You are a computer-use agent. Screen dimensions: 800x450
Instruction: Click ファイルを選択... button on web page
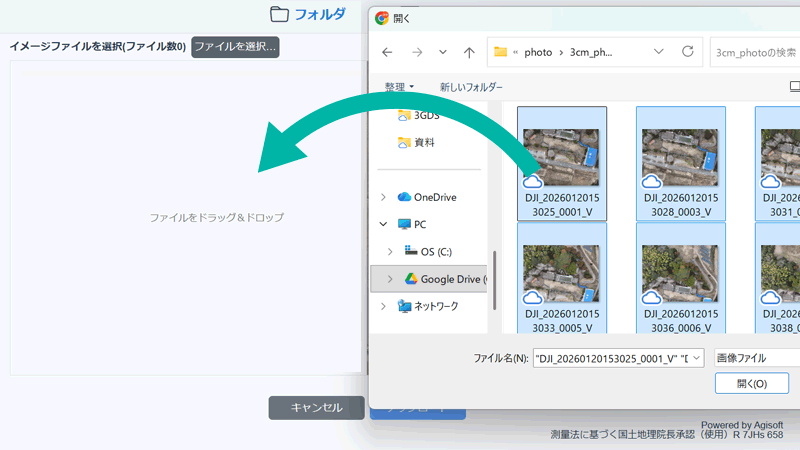[235, 47]
